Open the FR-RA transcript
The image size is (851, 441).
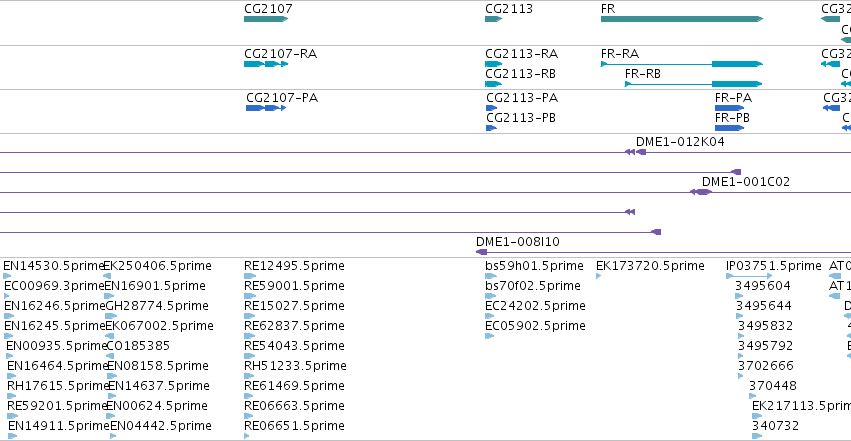pyautogui.click(x=682, y=64)
